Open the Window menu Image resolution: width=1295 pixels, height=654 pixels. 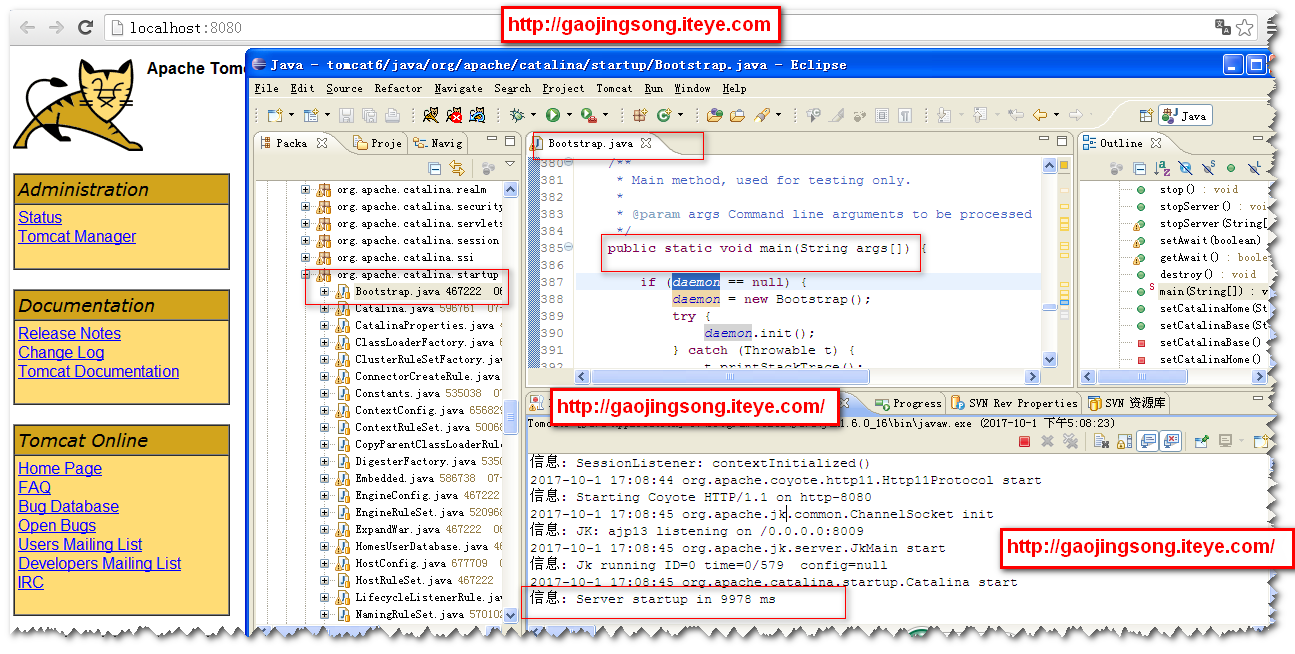pos(692,88)
